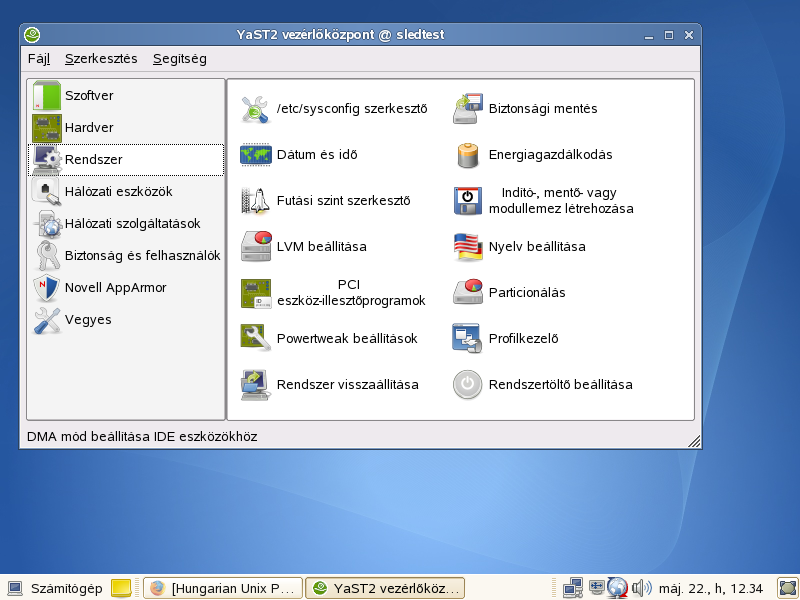Select the Novell AppArmor shield icon

click(x=46, y=288)
